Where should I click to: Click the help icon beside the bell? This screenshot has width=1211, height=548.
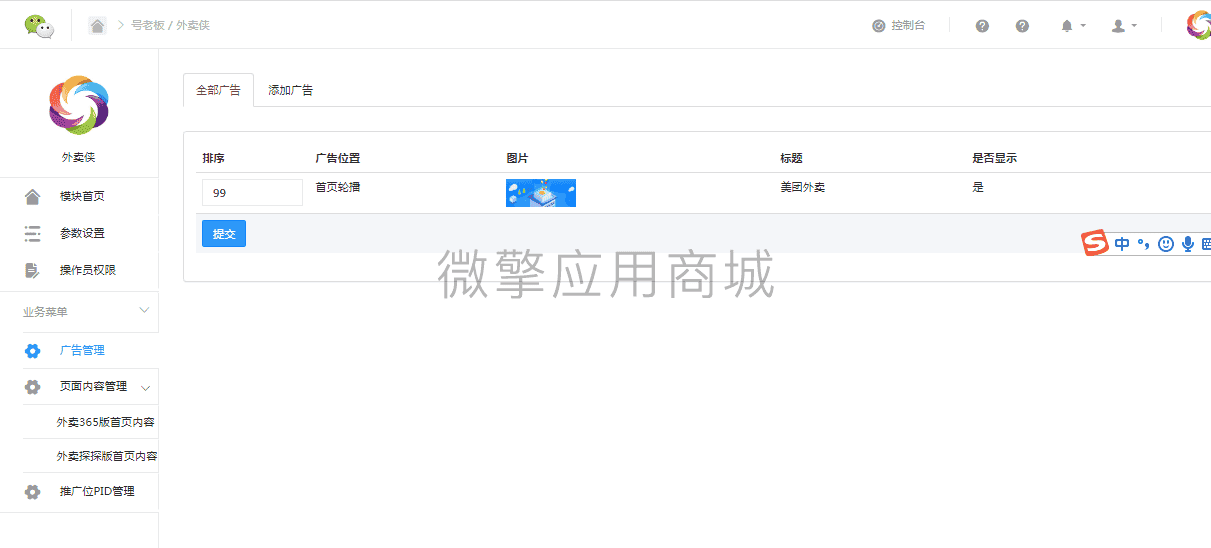[1022, 26]
